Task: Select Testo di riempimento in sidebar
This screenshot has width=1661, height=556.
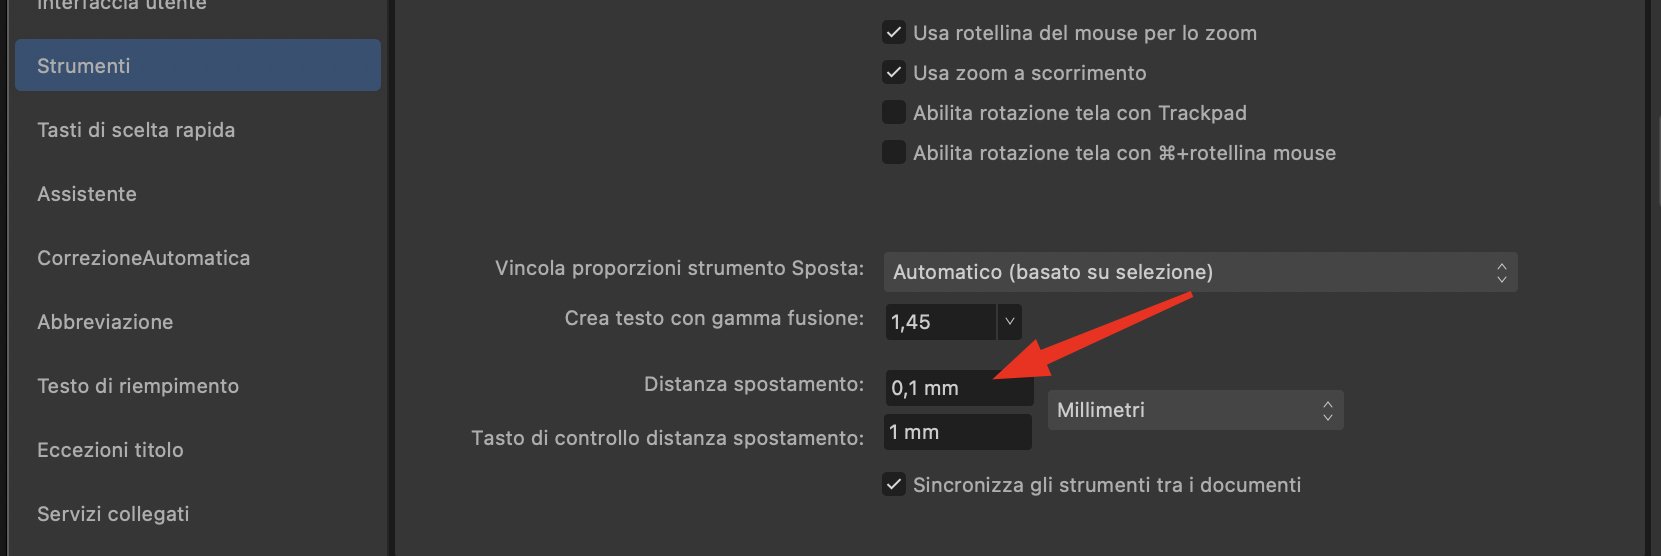Action: point(198,386)
